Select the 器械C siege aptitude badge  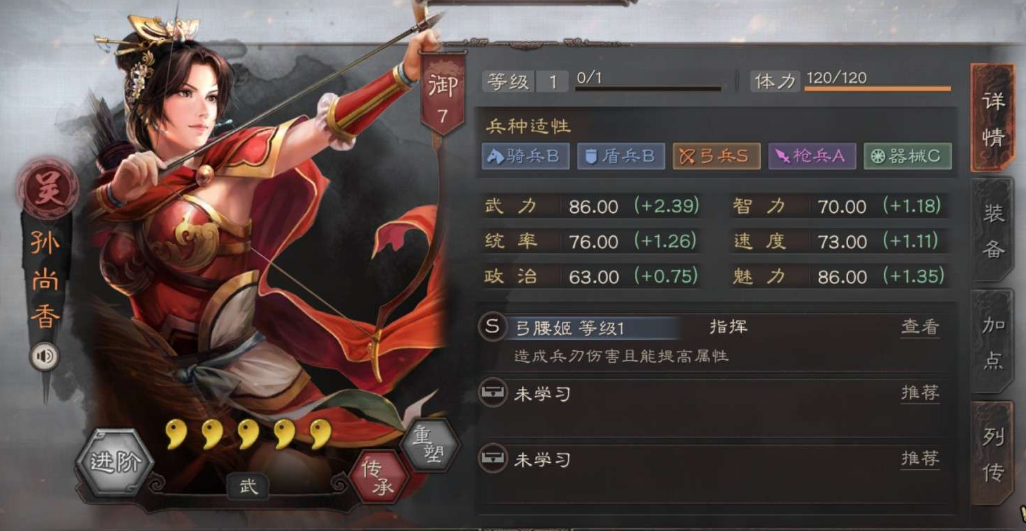[x=908, y=156]
